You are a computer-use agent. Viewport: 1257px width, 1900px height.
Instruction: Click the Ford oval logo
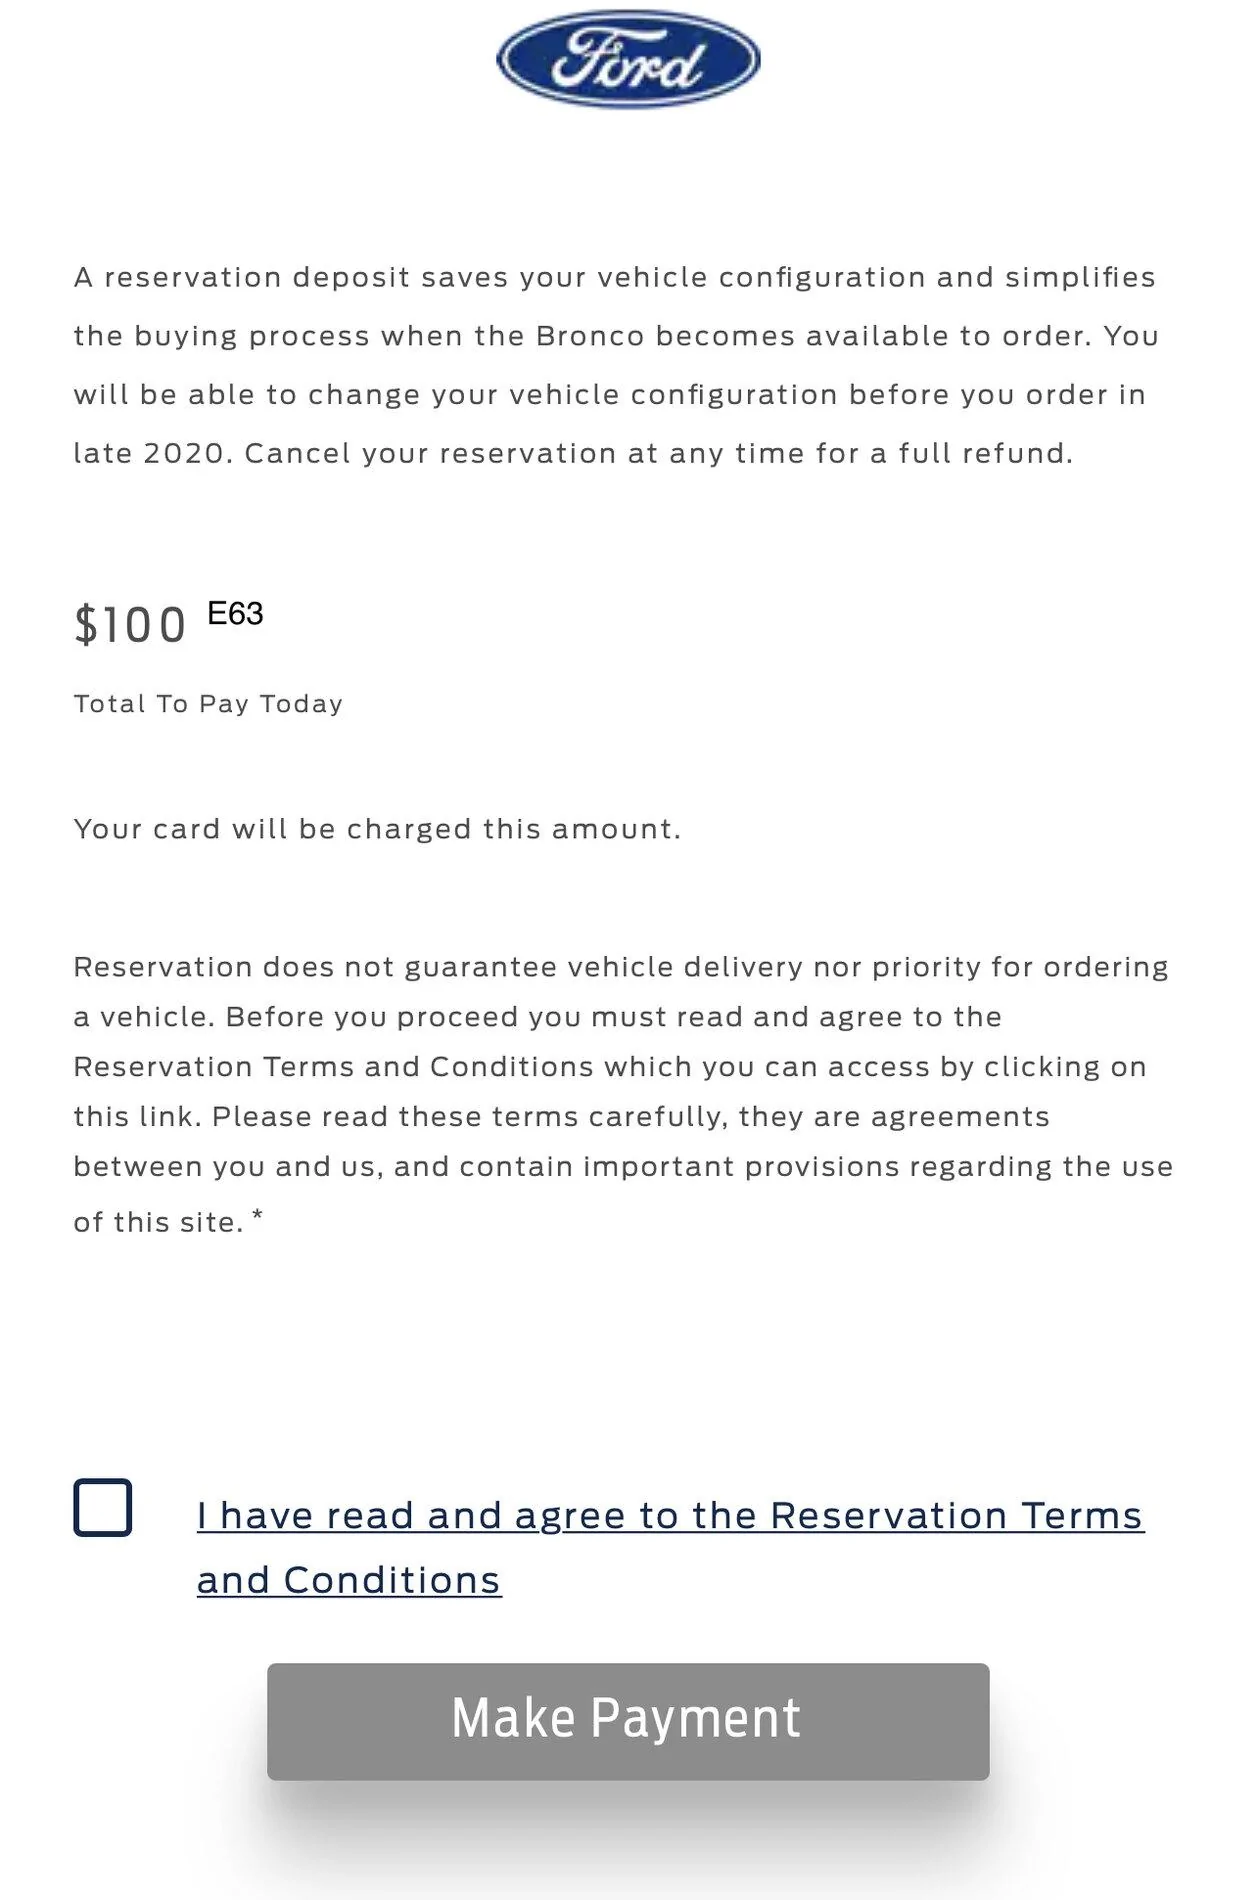628,59
